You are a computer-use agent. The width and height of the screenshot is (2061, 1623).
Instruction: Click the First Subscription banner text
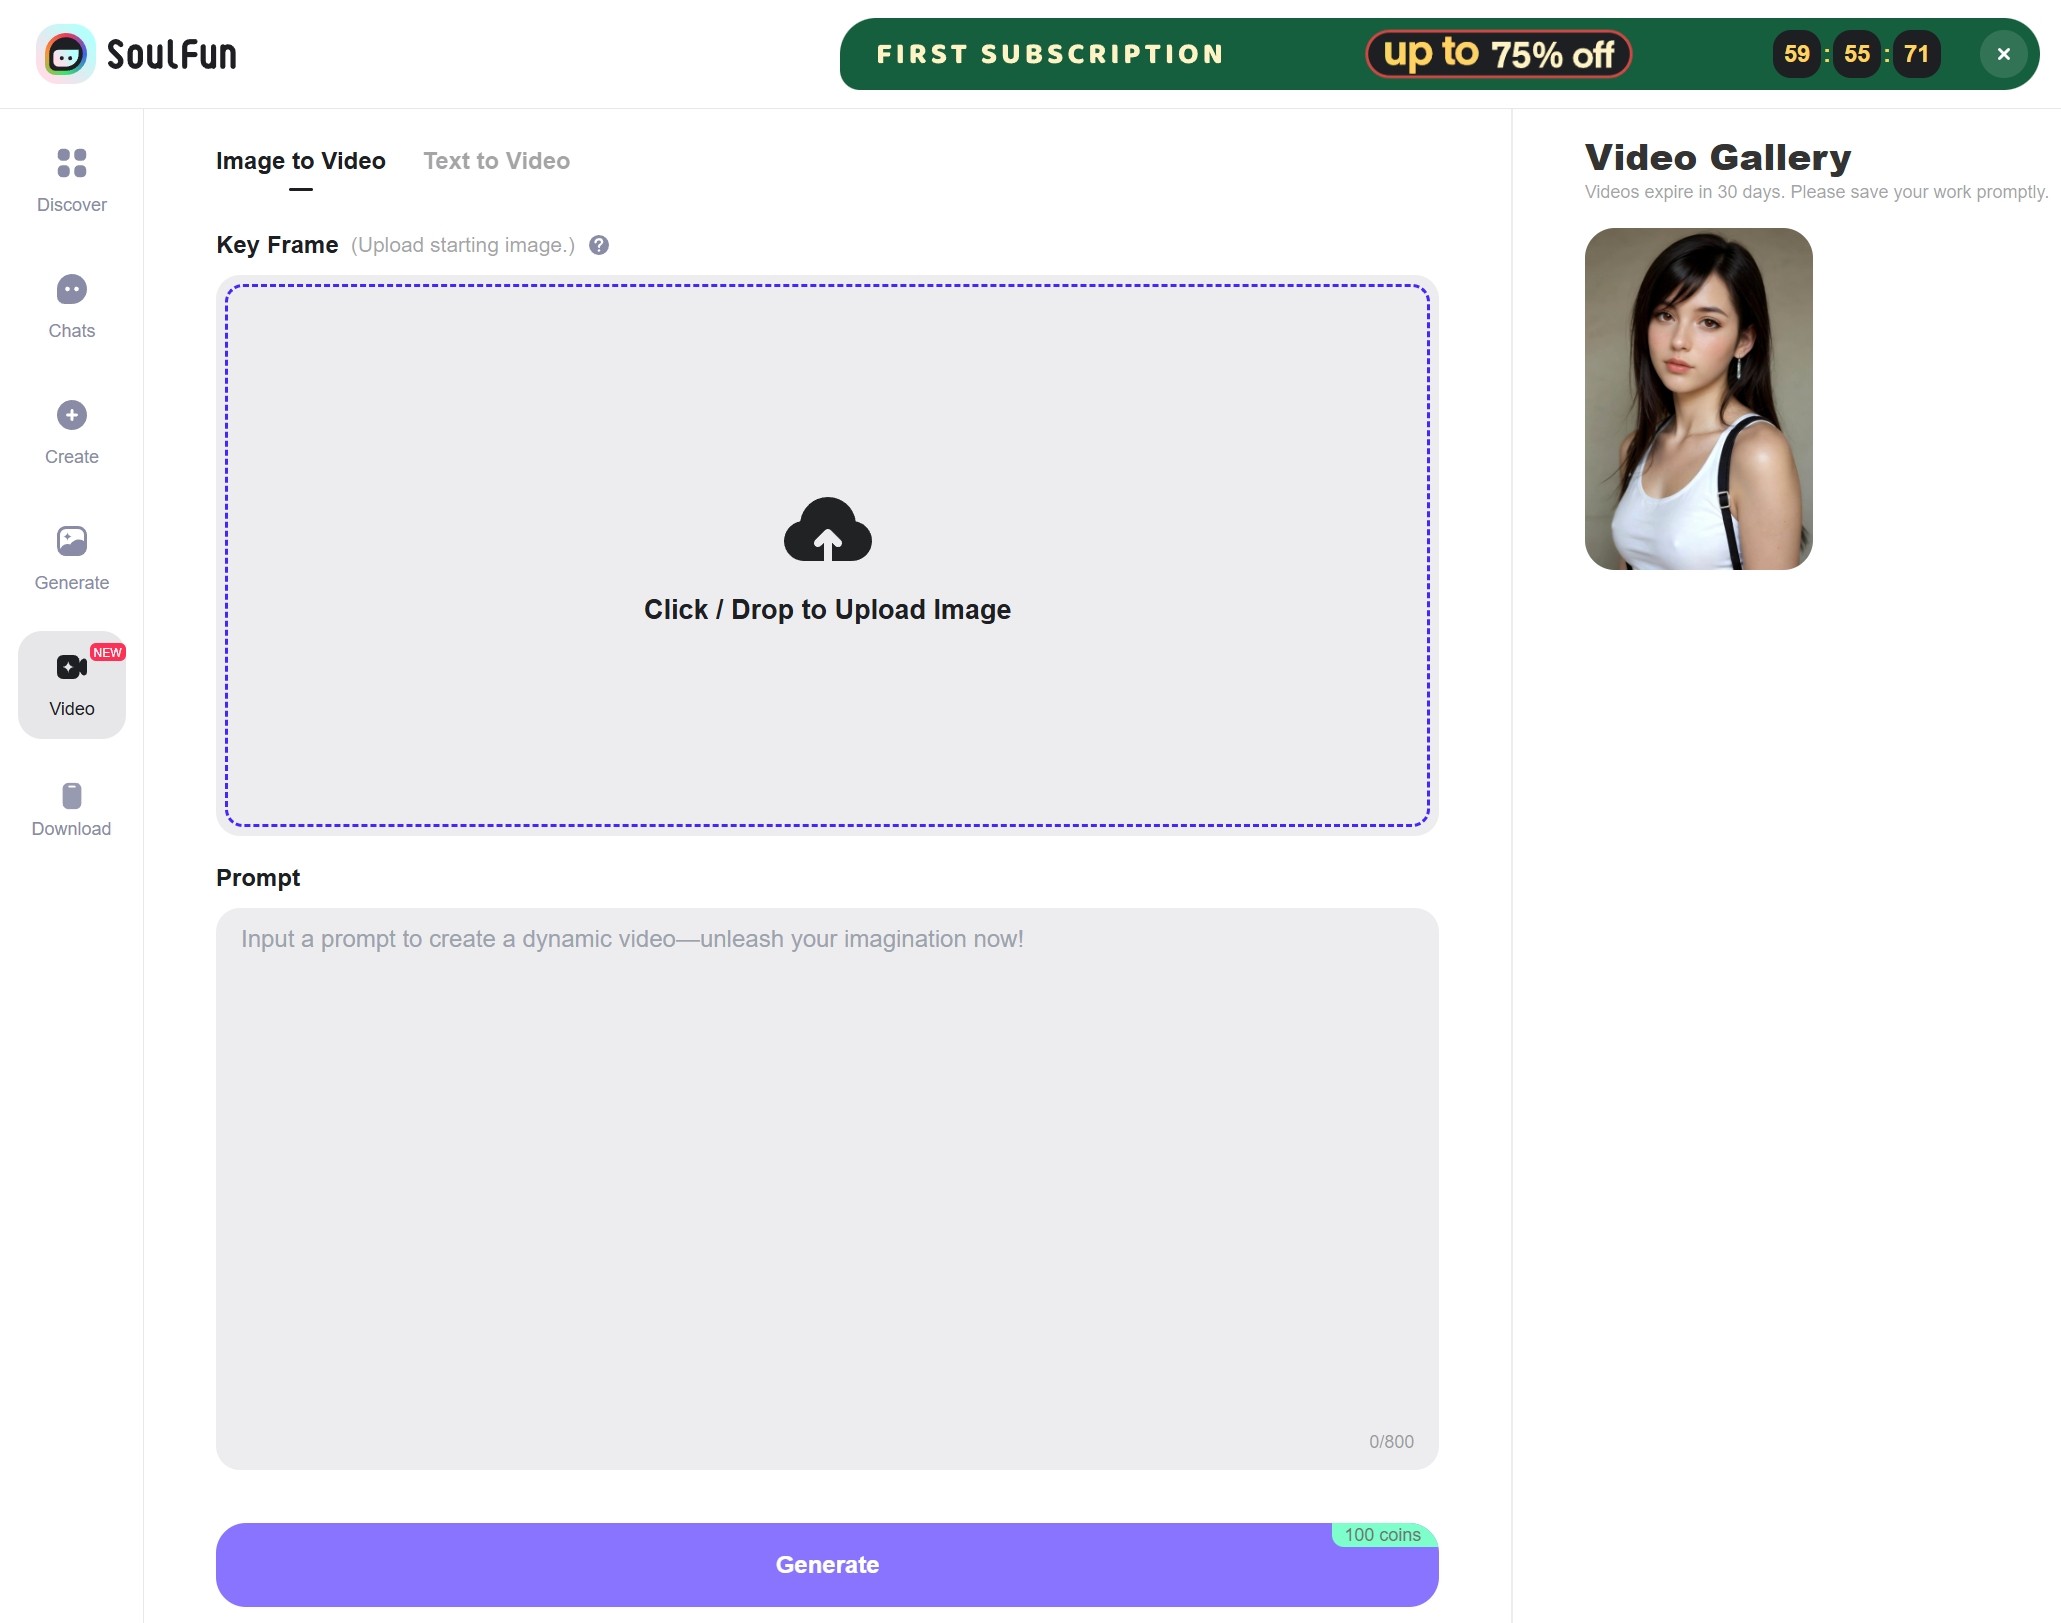1050,54
